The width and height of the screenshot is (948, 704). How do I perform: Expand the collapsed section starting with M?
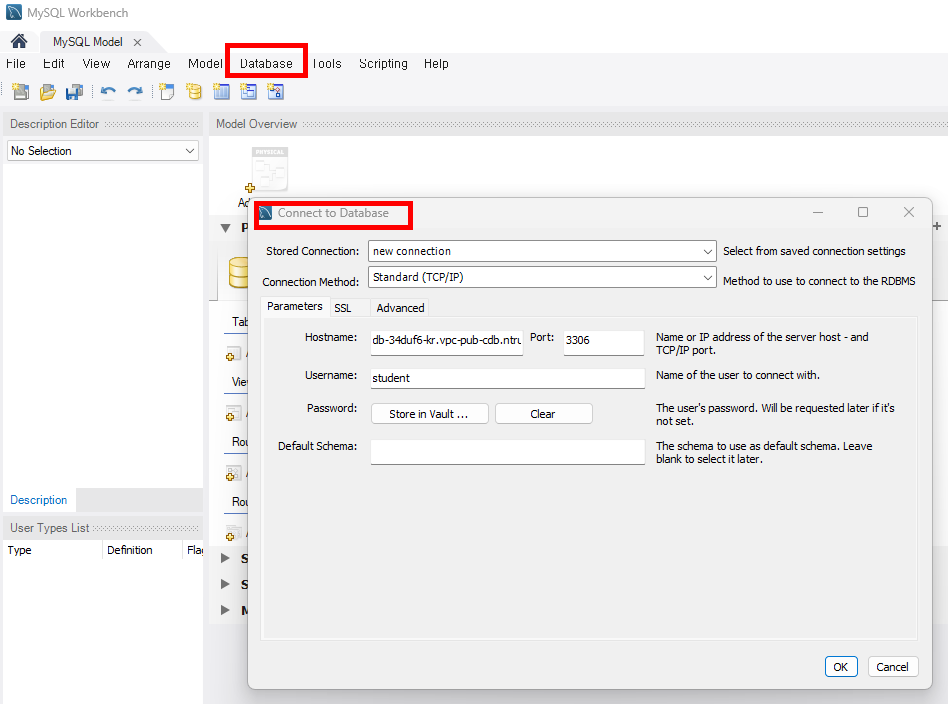(x=226, y=610)
